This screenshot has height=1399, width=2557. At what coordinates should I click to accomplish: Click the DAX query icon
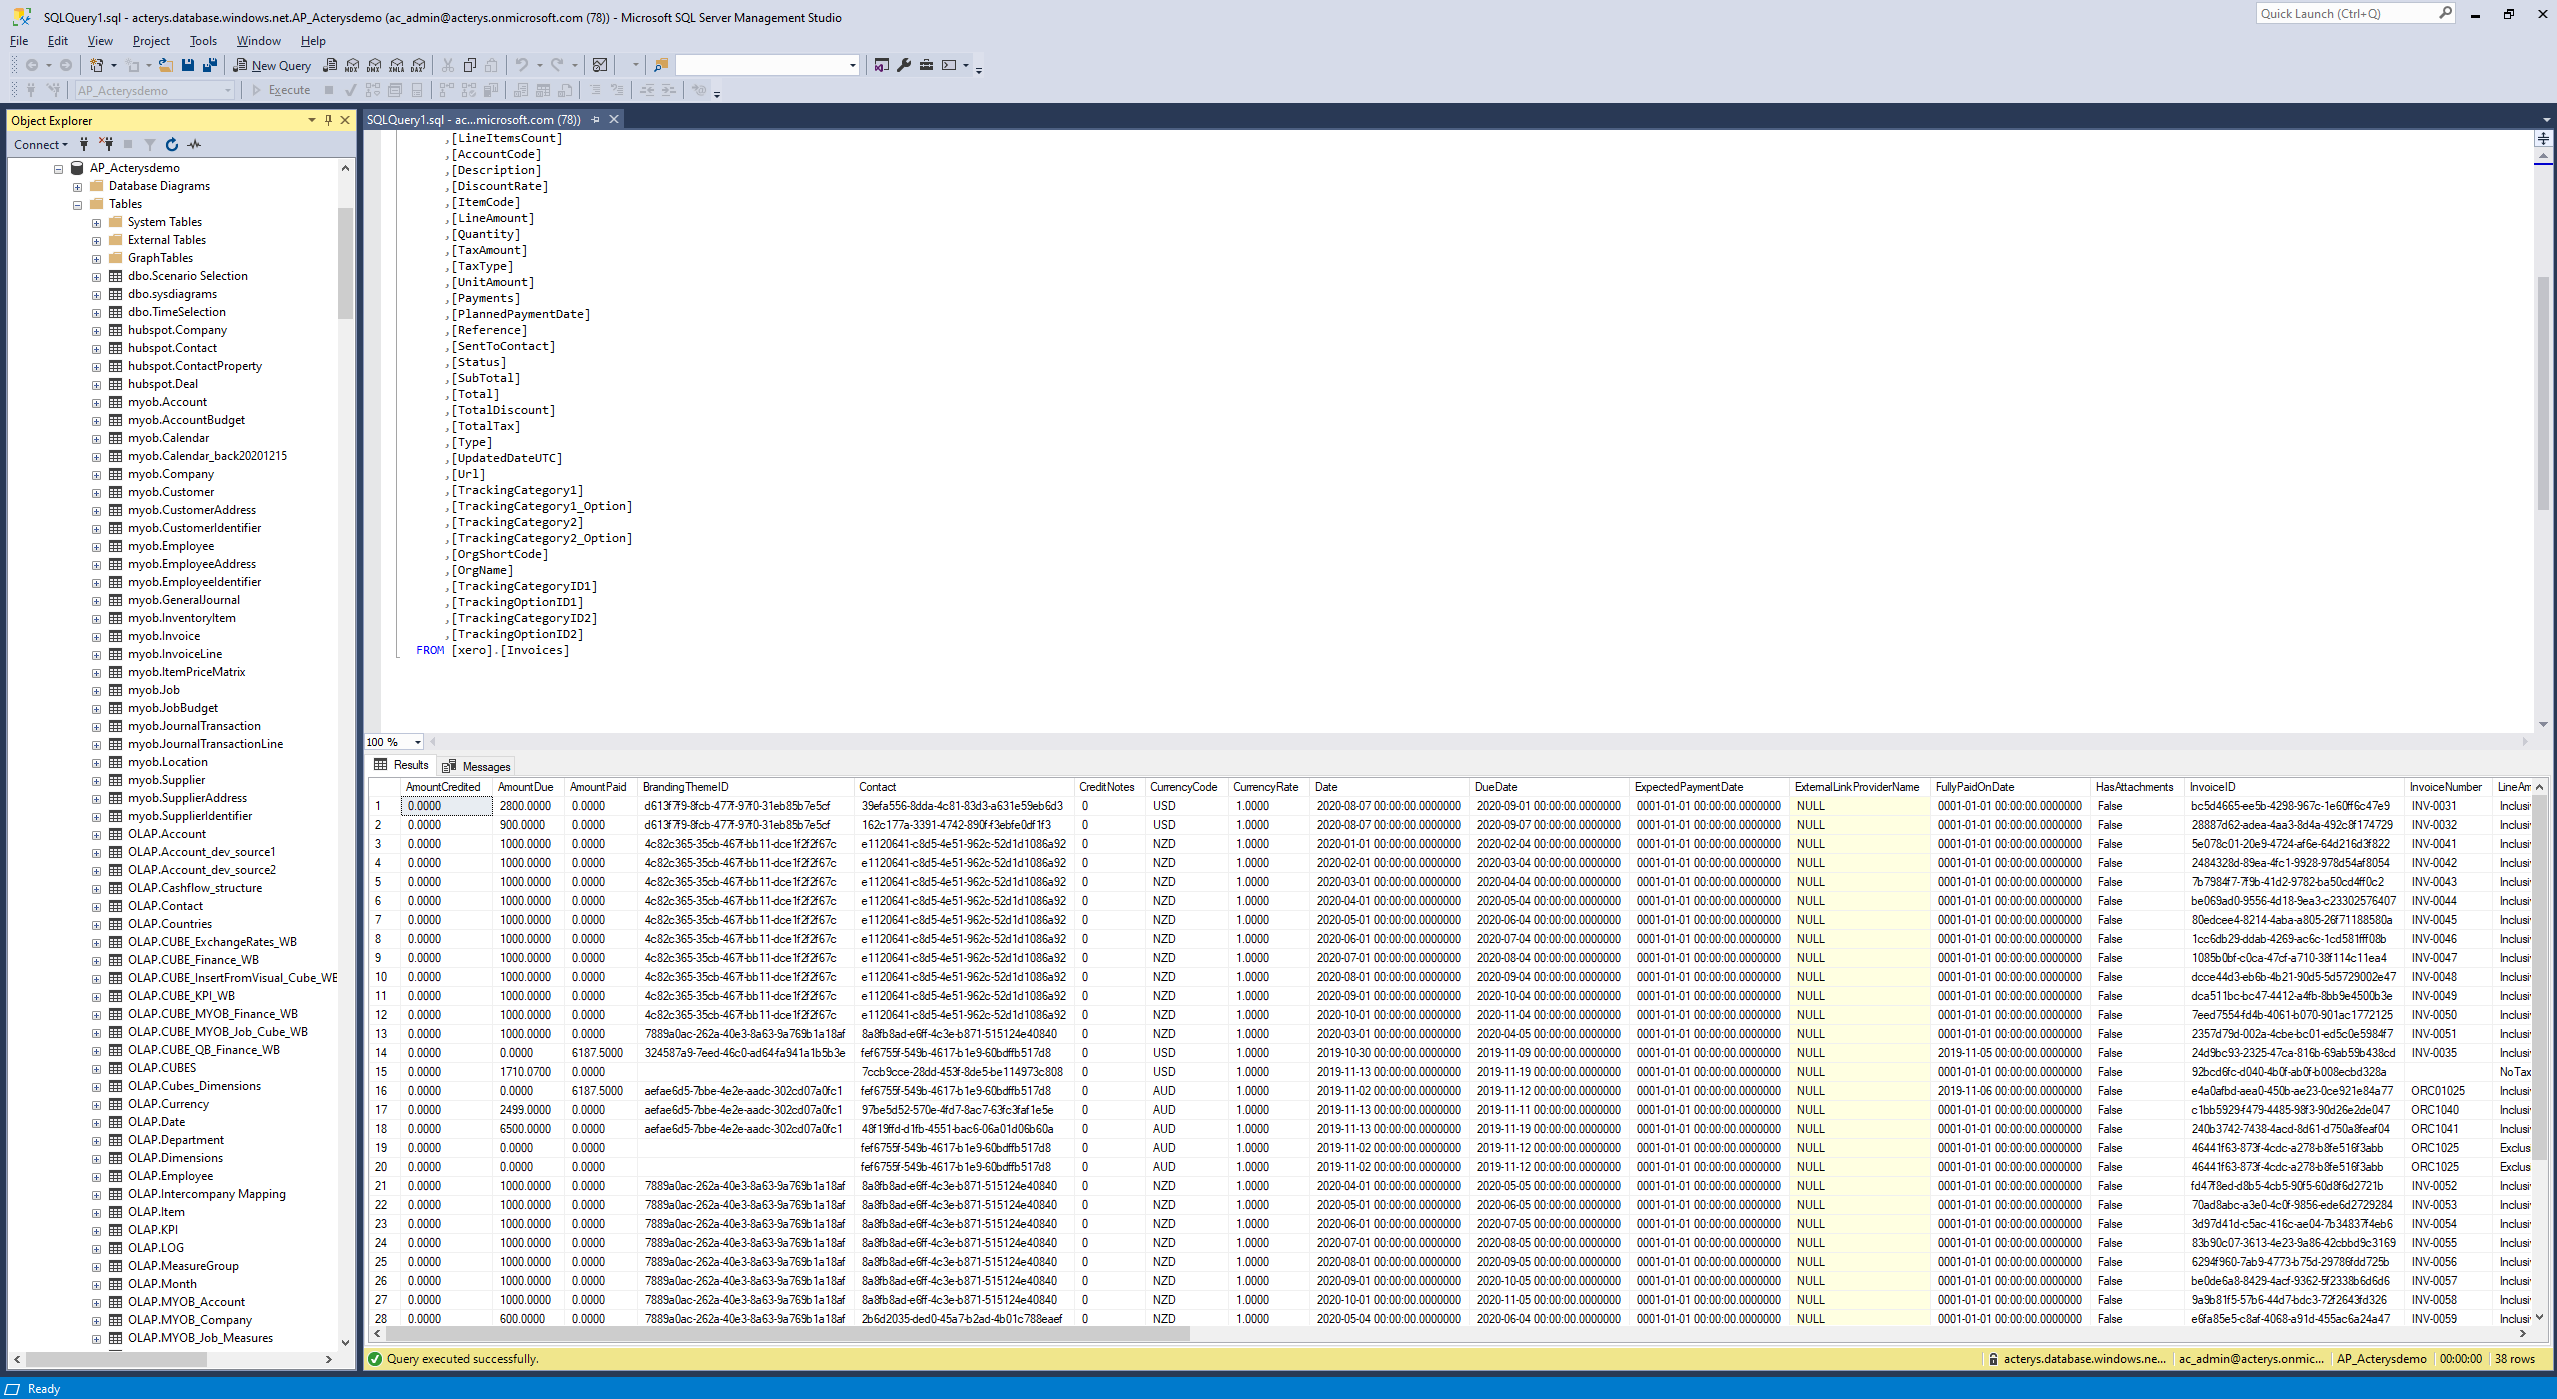point(418,65)
